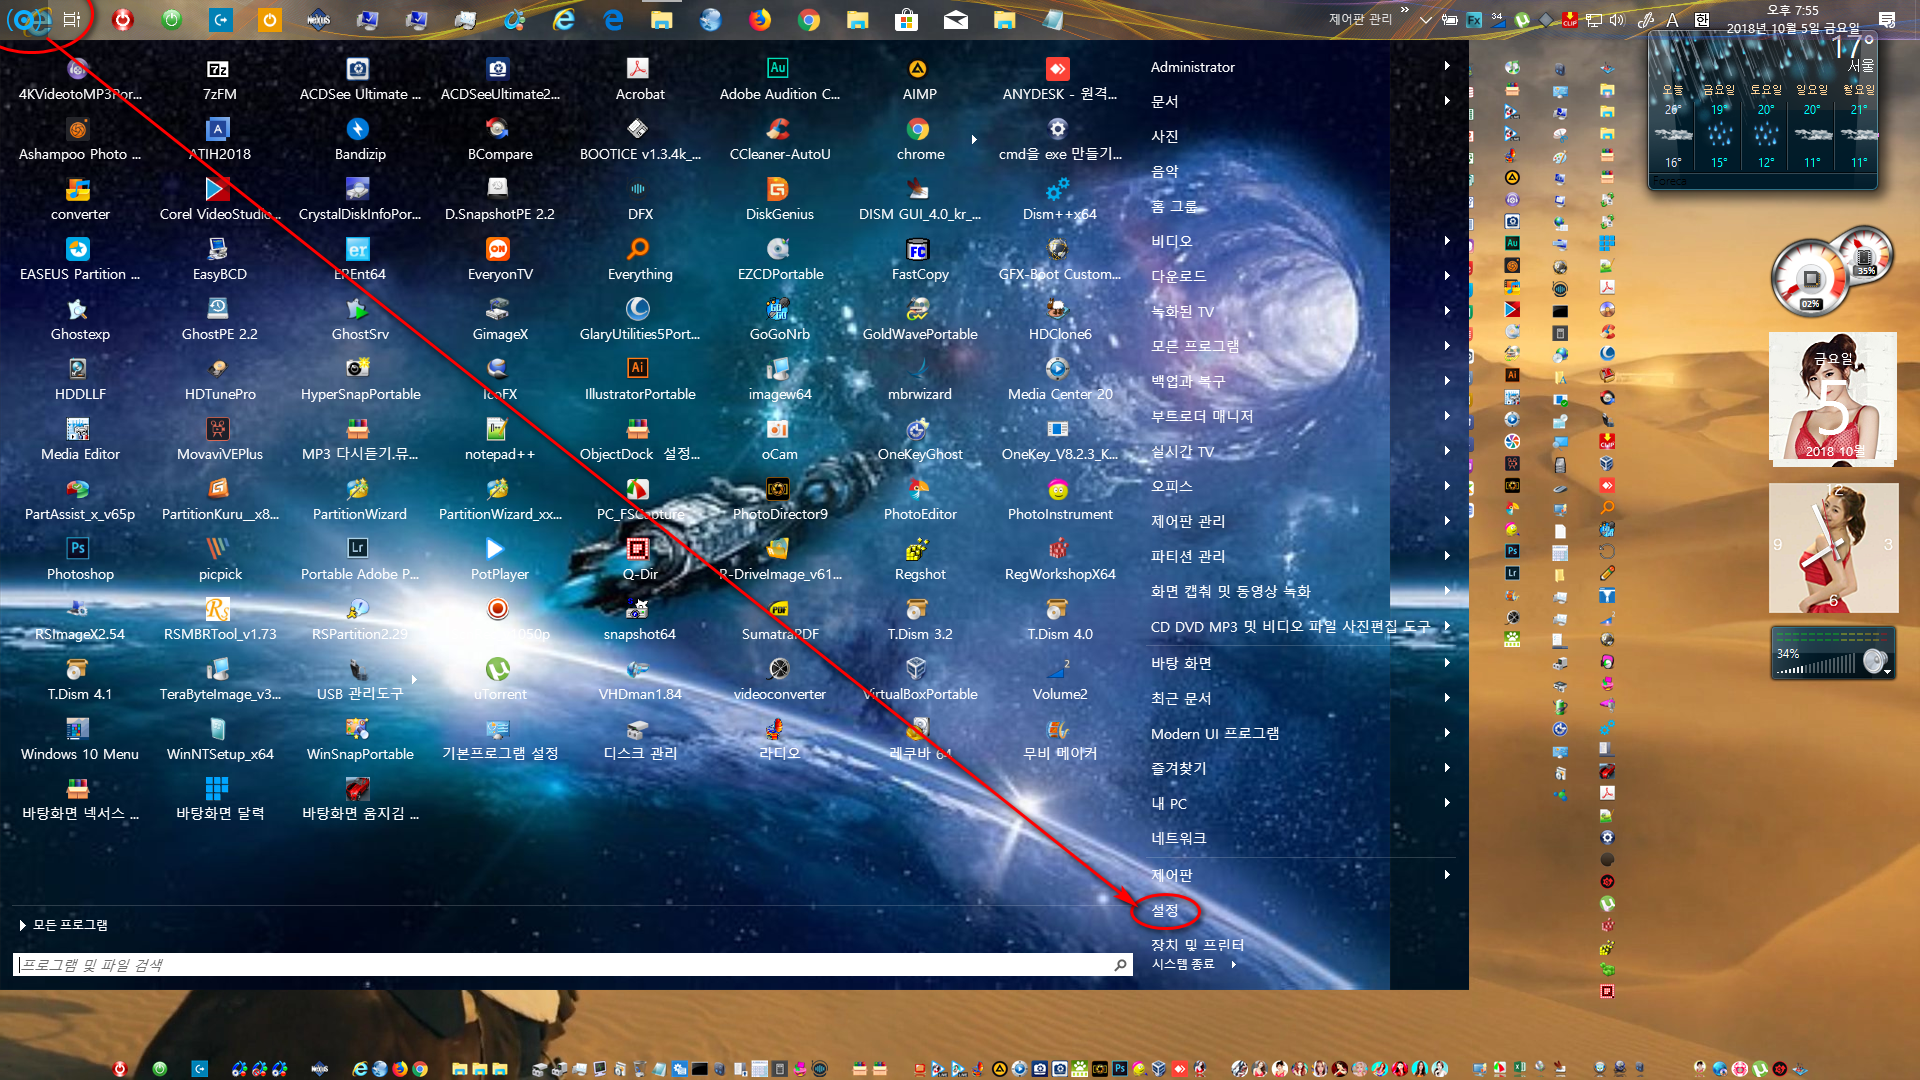Open SumatraPDF reader

780,620
